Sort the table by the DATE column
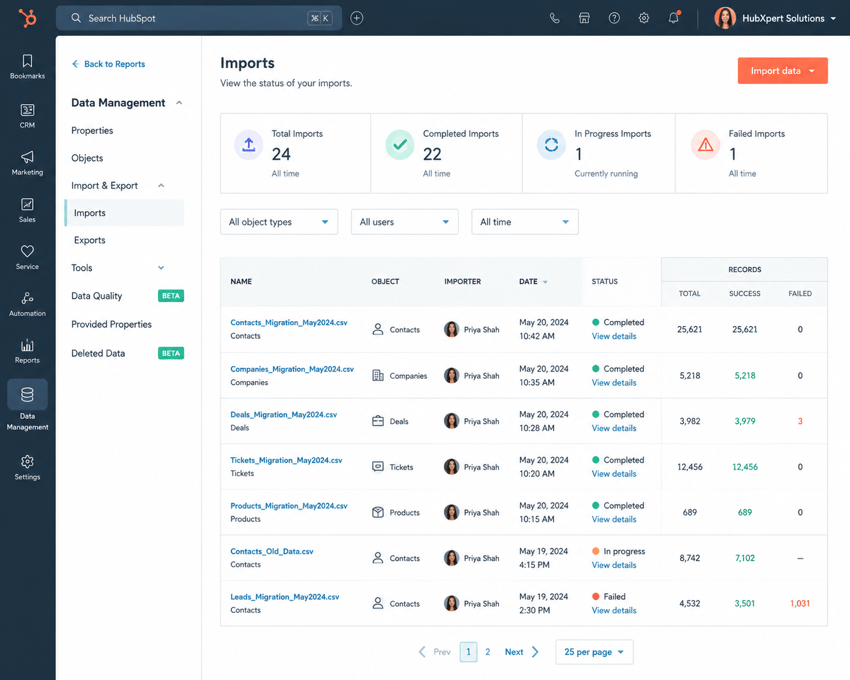 click(x=533, y=281)
